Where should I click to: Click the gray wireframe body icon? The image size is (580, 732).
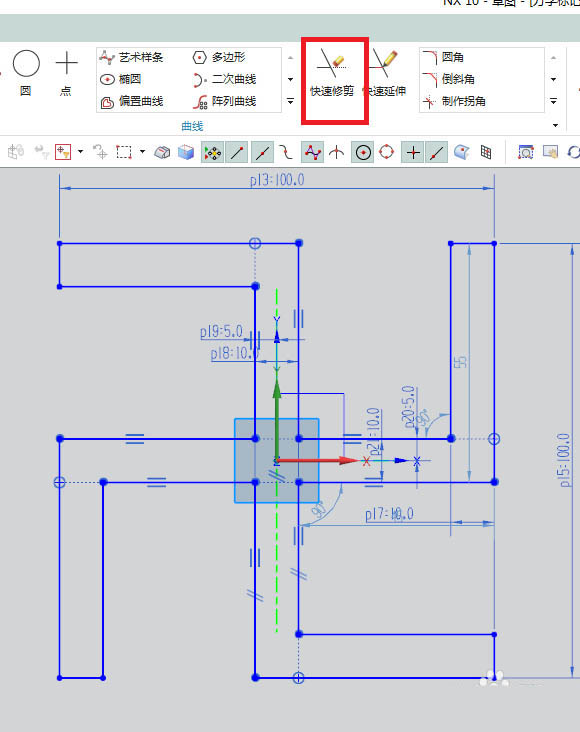click(162, 152)
